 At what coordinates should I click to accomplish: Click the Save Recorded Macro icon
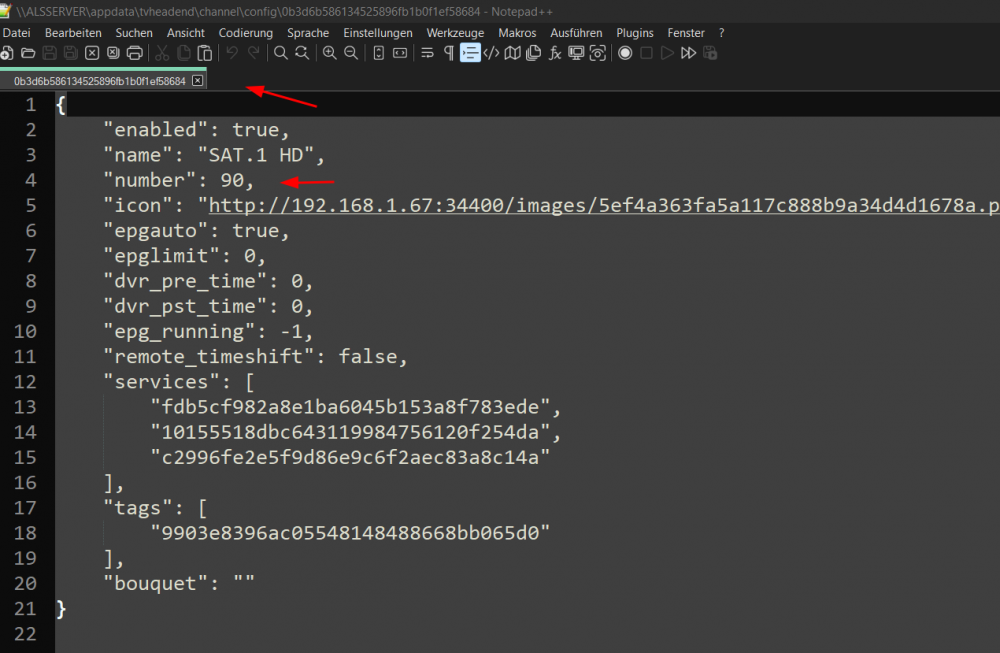[x=710, y=53]
